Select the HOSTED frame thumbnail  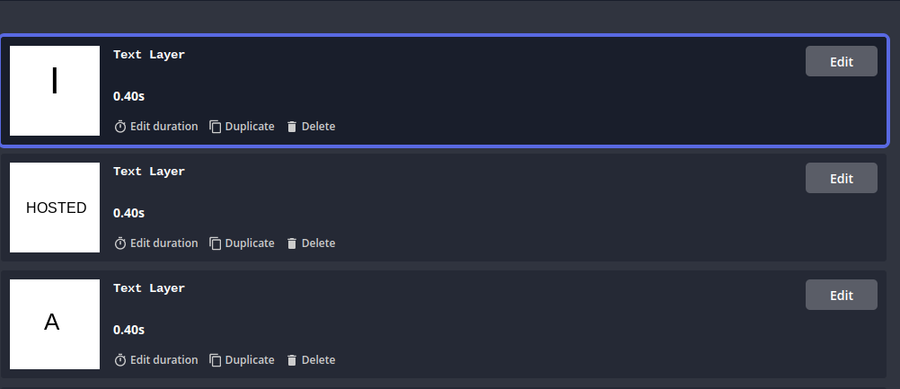pos(55,207)
